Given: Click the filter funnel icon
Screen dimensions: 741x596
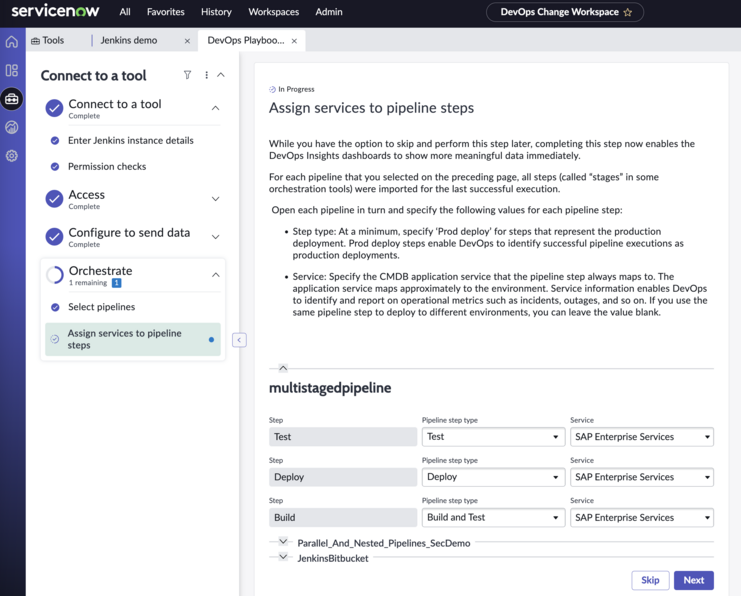Looking at the screenshot, I should [x=188, y=75].
